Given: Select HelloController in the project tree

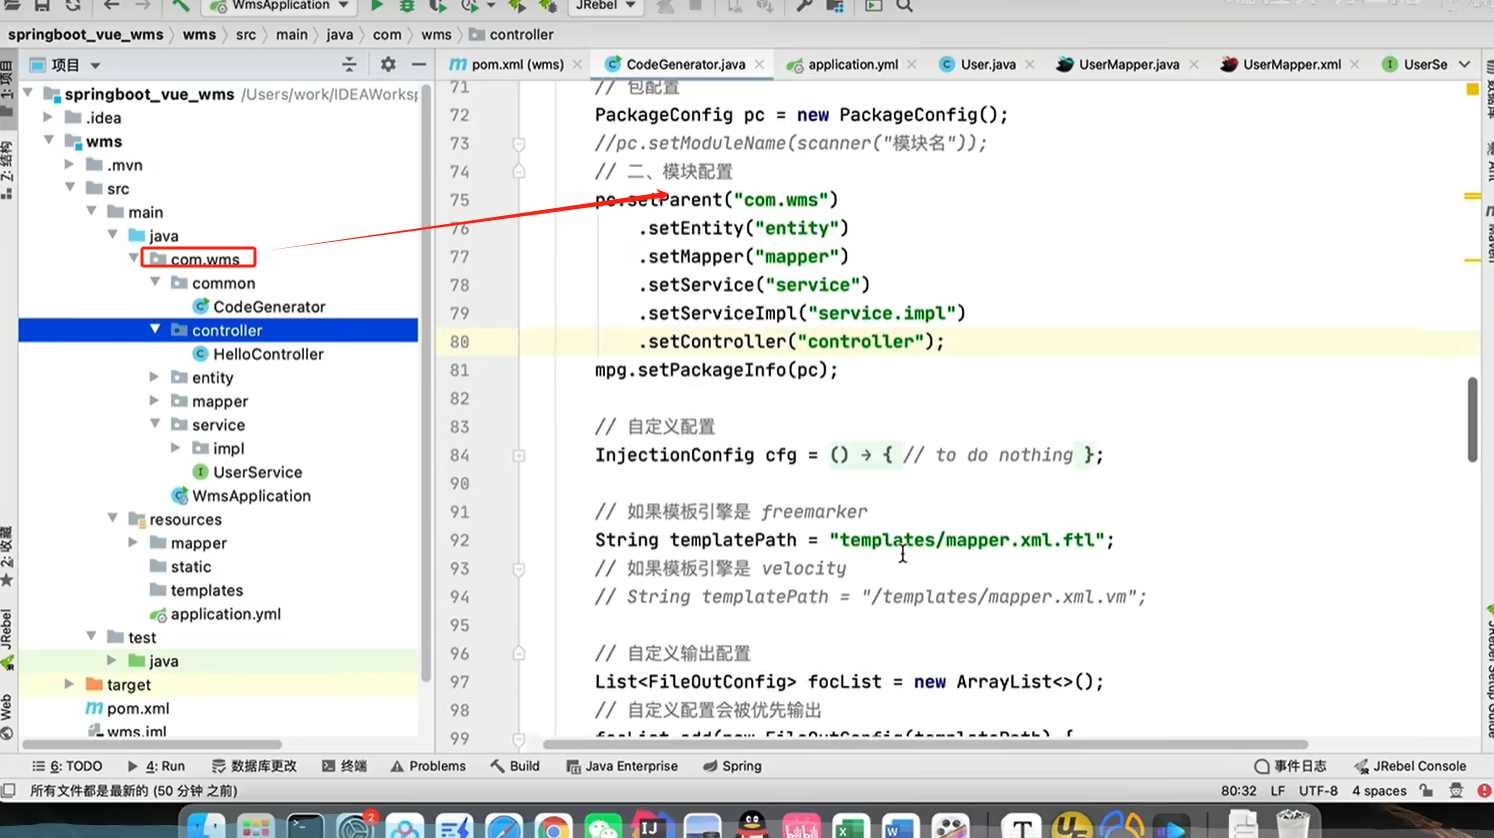Looking at the screenshot, I should [267, 354].
